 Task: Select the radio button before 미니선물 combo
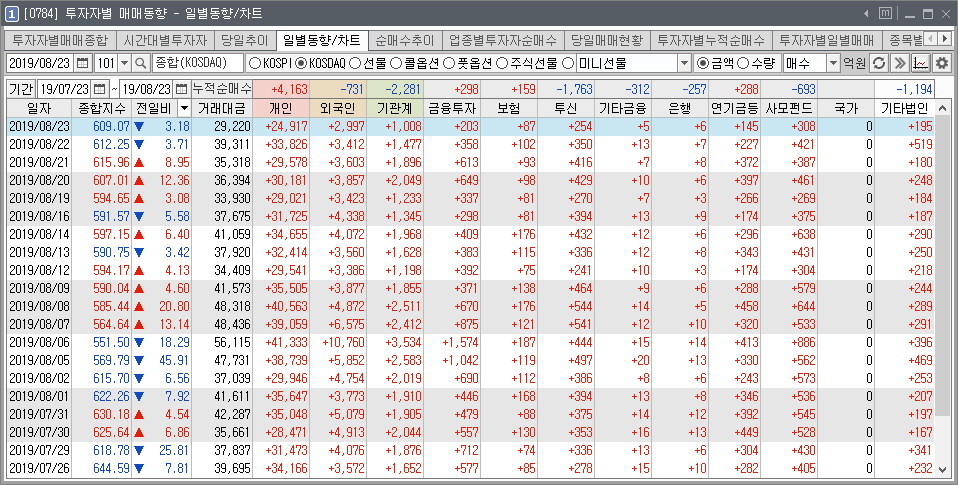tap(568, 63)
